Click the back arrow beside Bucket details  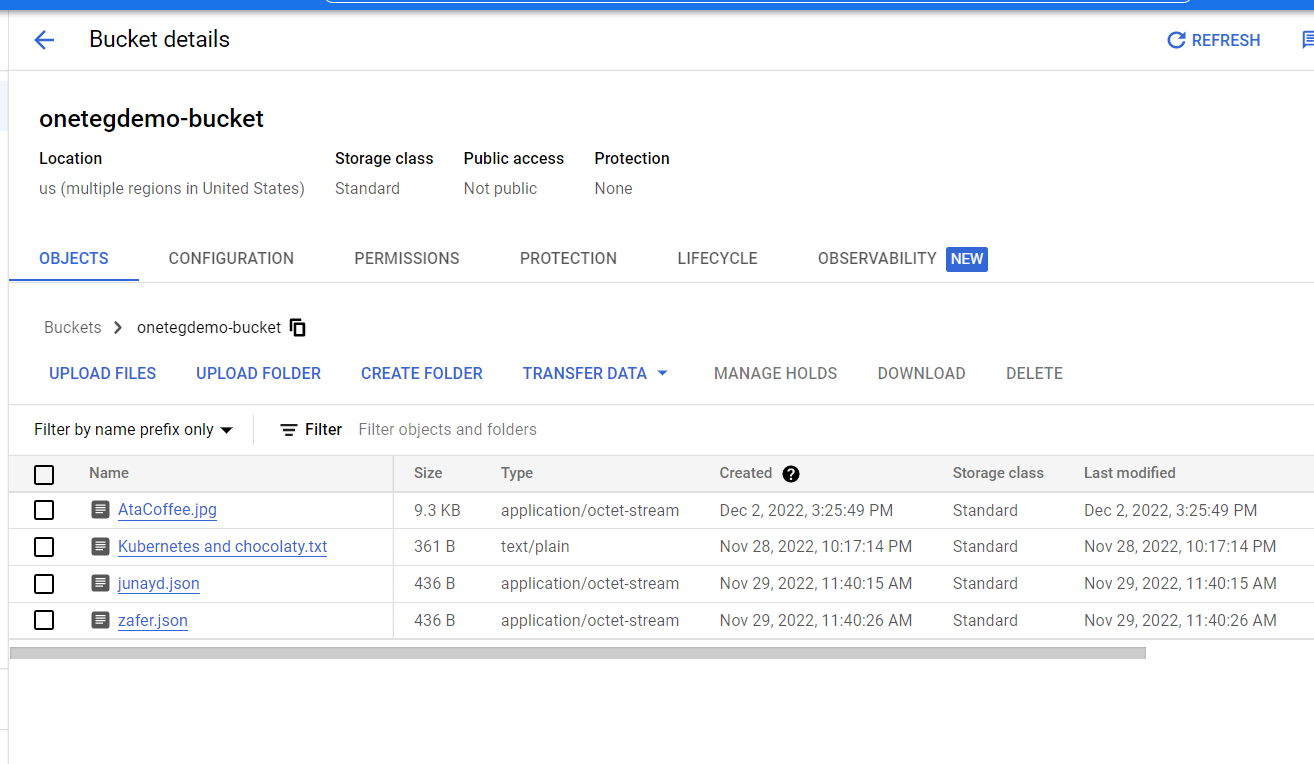44,40
